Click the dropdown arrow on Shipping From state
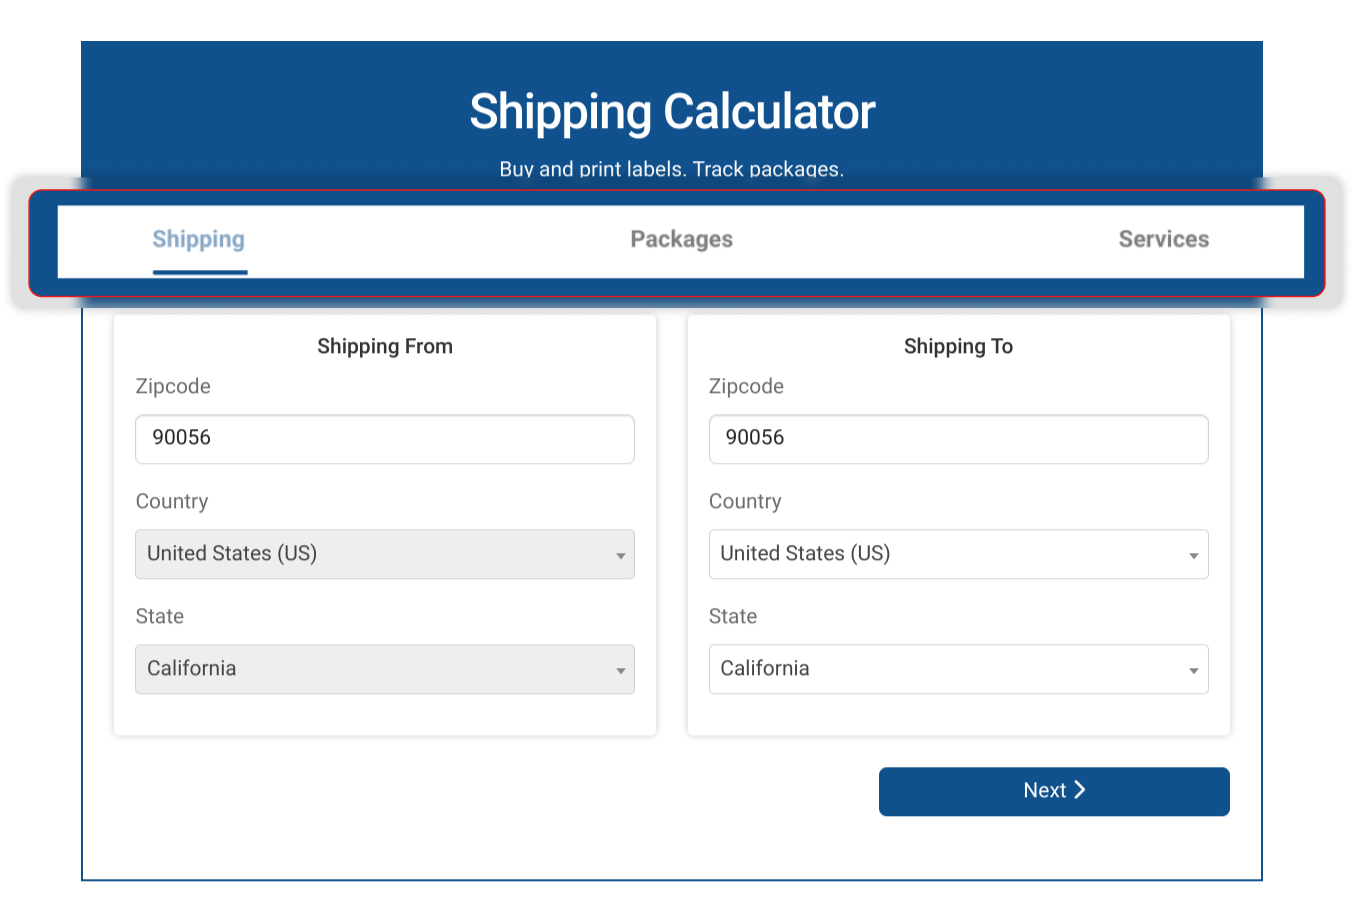Screen dimensions: 1355x901 click(x=619, y=669)
